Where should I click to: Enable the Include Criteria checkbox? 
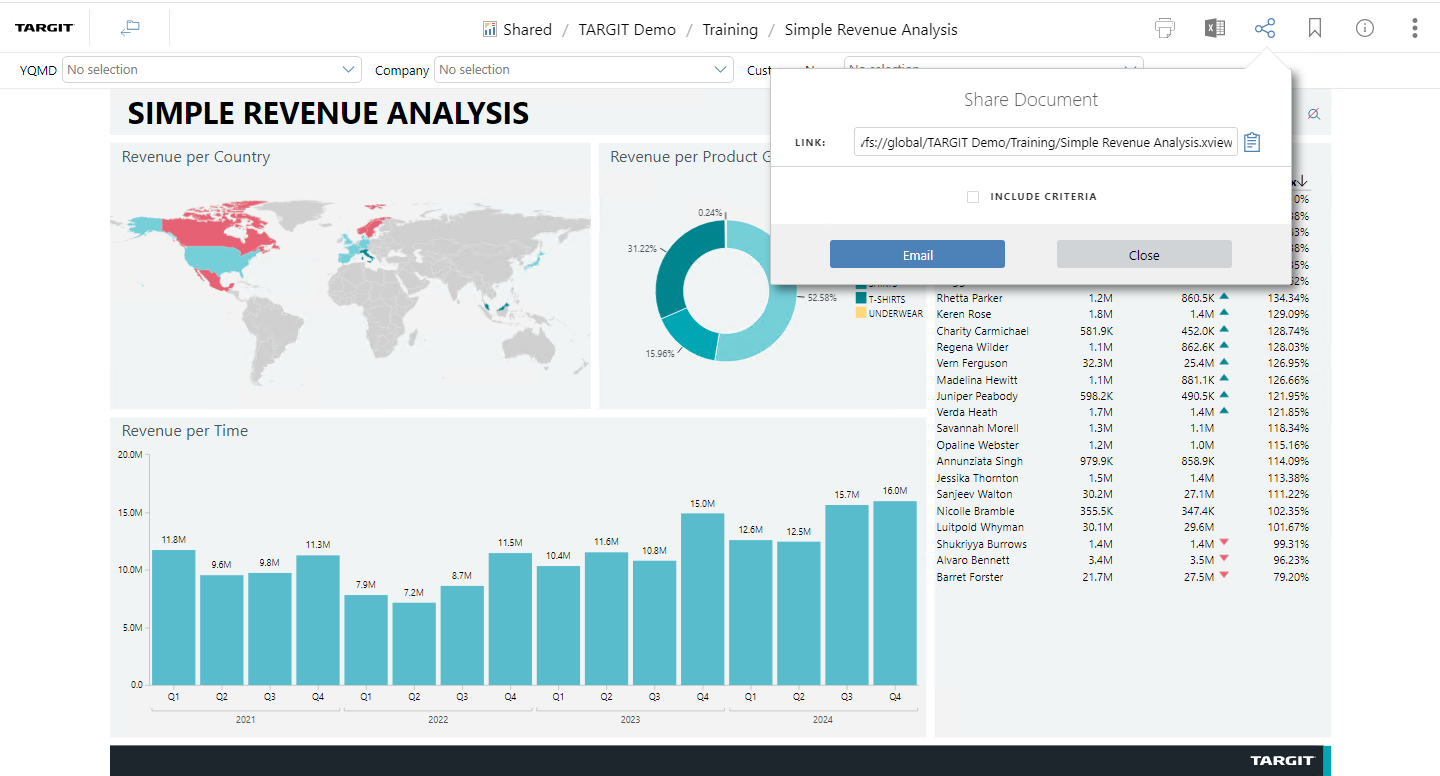973,197
